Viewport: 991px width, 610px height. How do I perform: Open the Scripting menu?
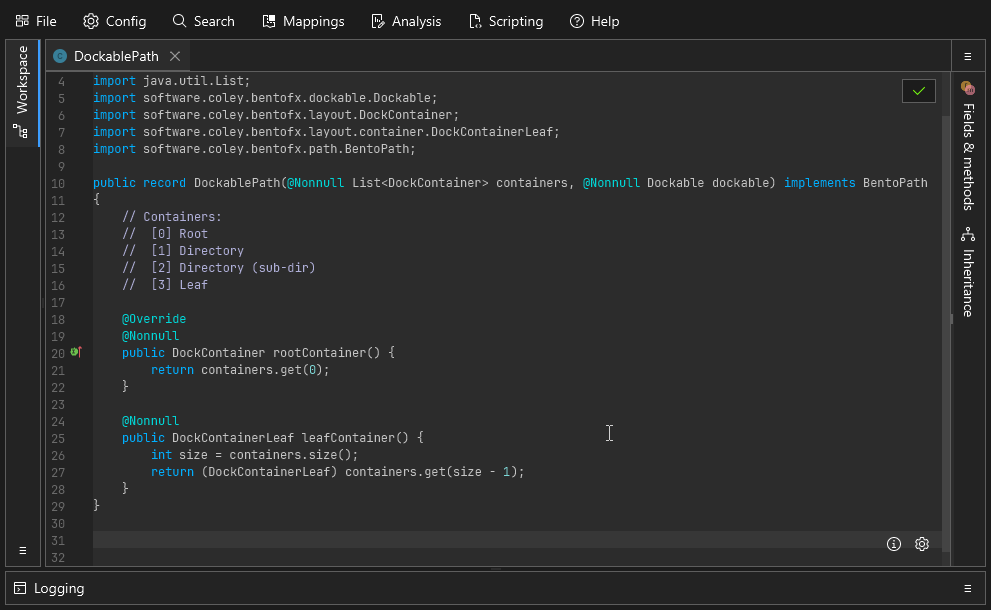tap(506, 20)
